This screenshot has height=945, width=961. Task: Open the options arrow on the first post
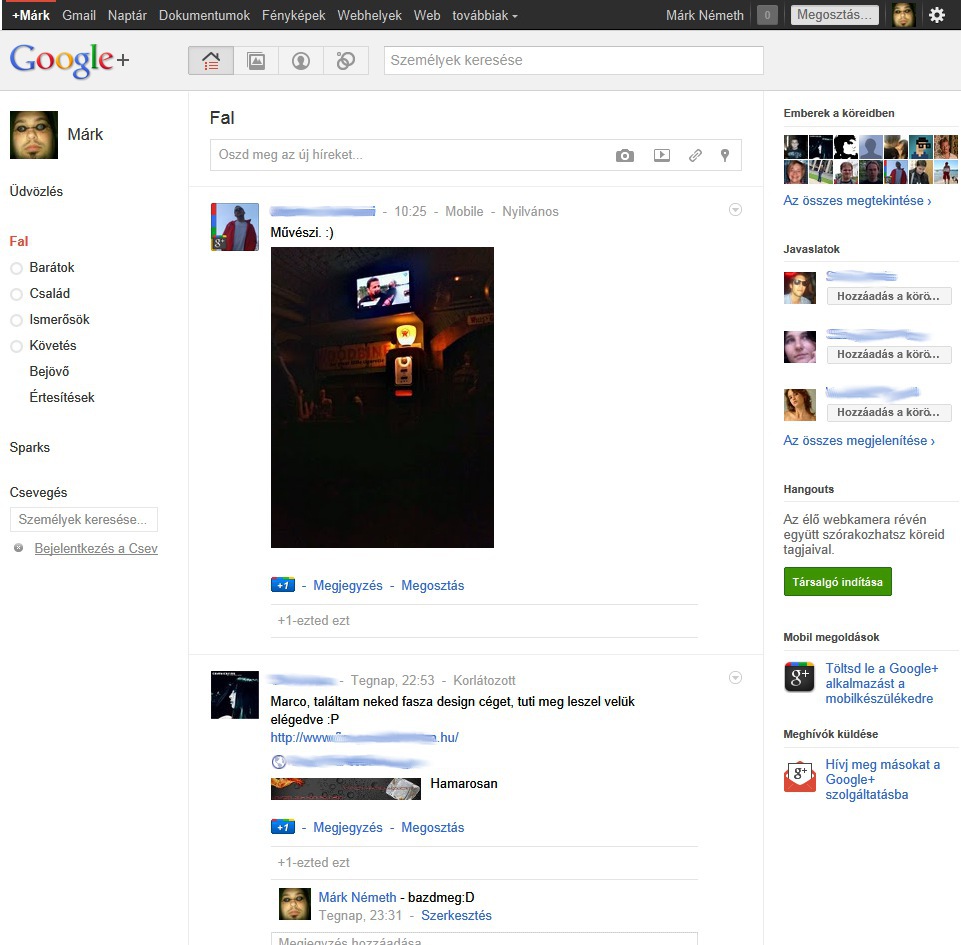[735, 209]
